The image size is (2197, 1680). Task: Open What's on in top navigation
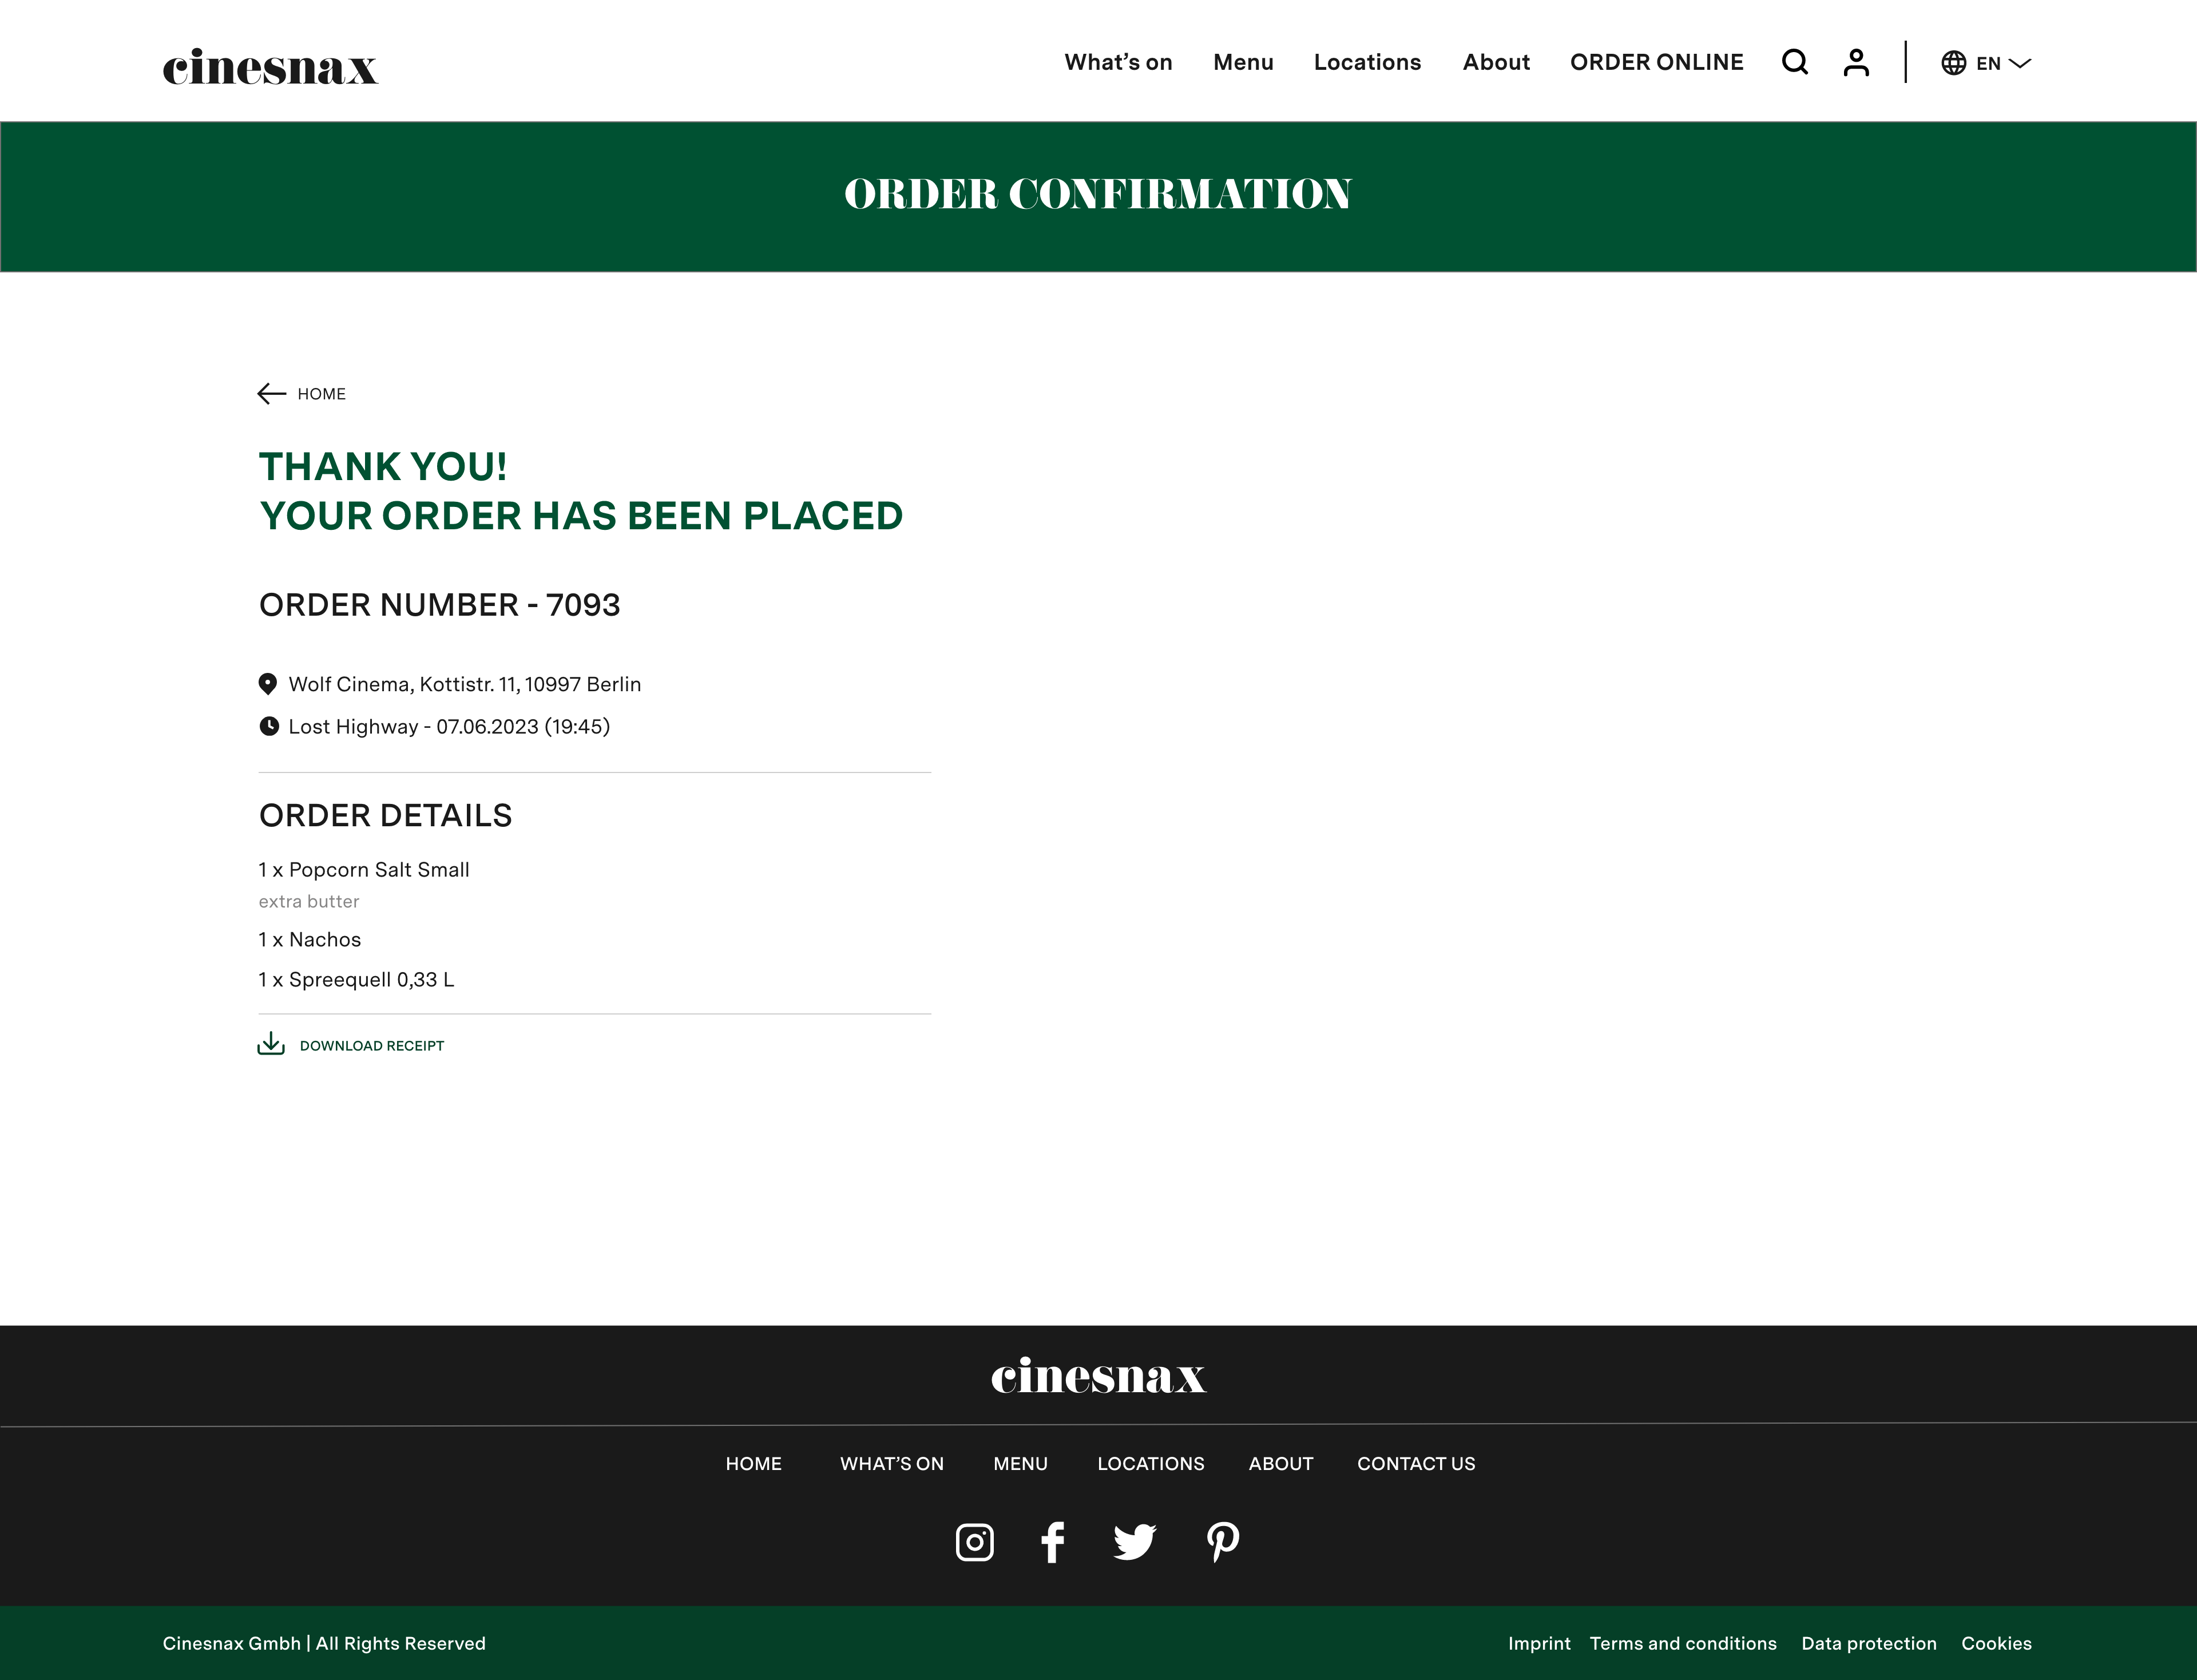(1118, 62)
